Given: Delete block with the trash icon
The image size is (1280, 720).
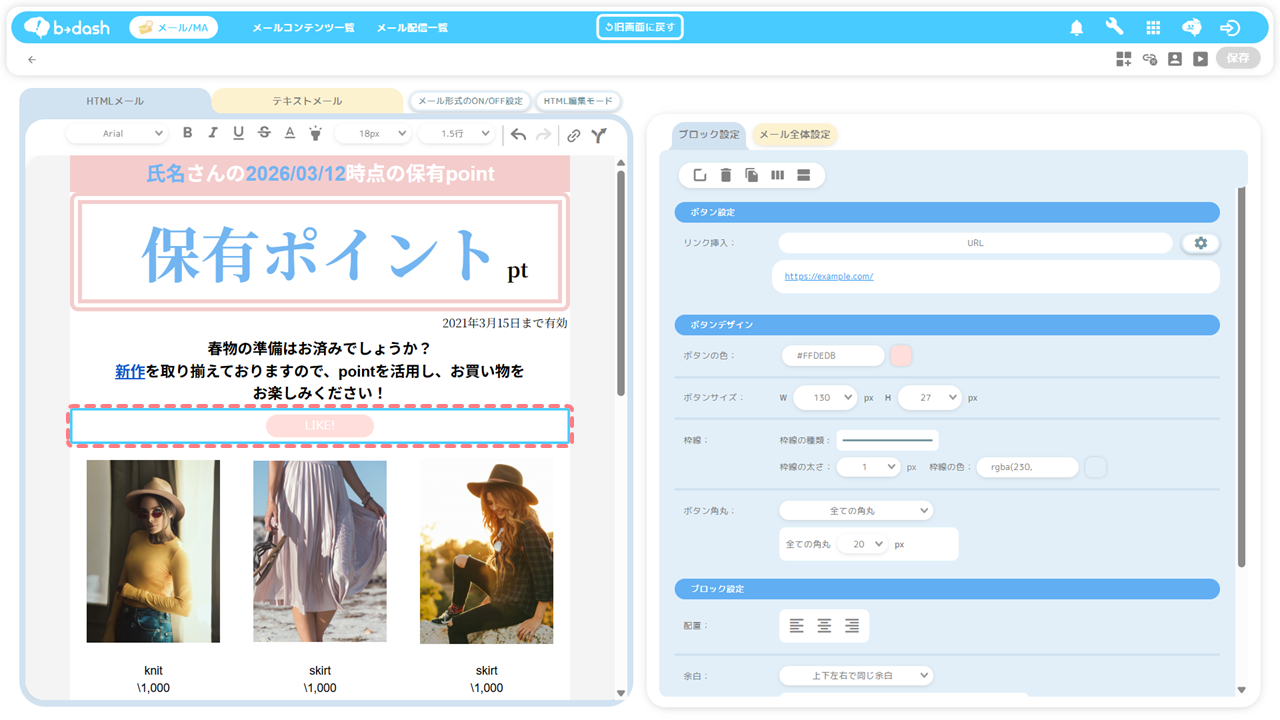Looking at the screenshot, I should pos(726,175).
